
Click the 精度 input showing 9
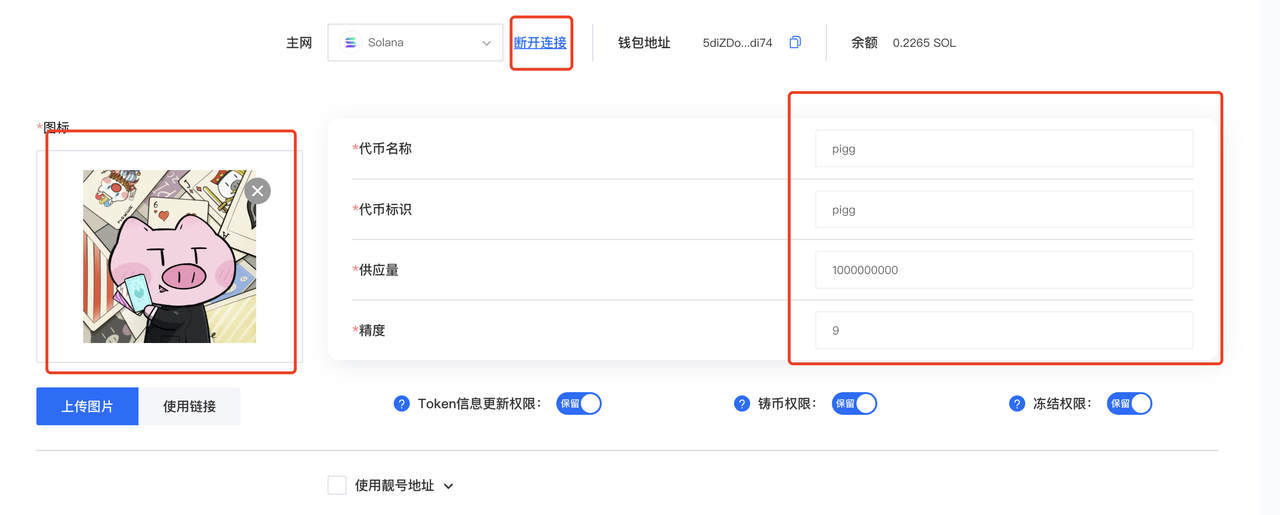pyautogui.click(x=1004, y=330)
